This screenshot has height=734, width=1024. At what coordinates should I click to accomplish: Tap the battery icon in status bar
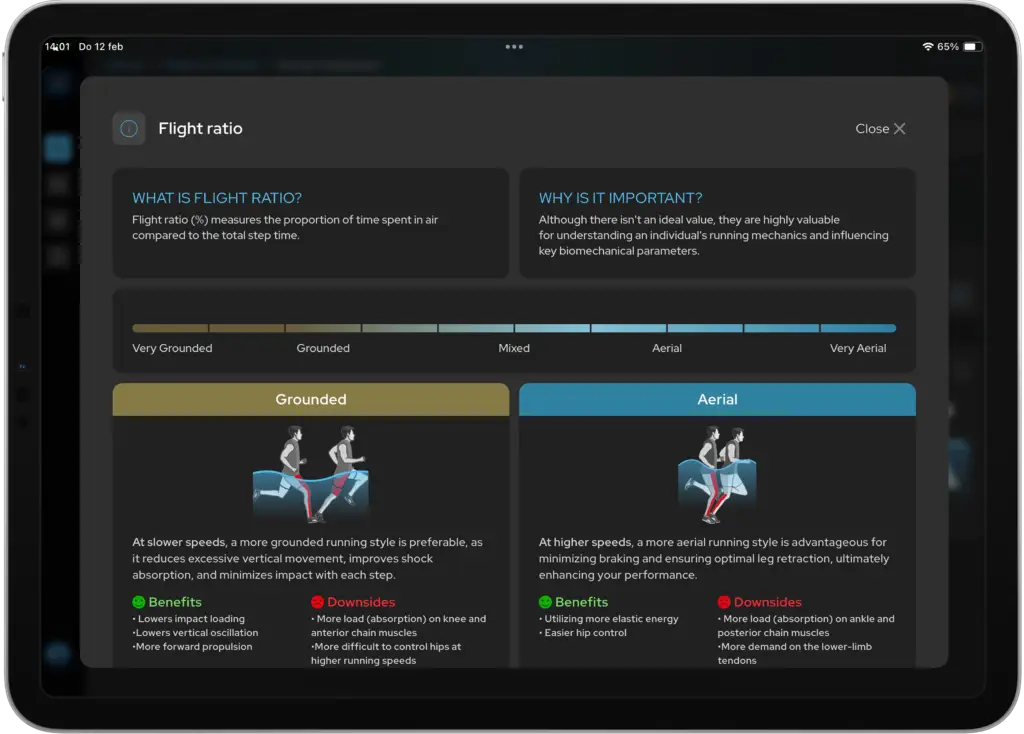click(971, 47)
